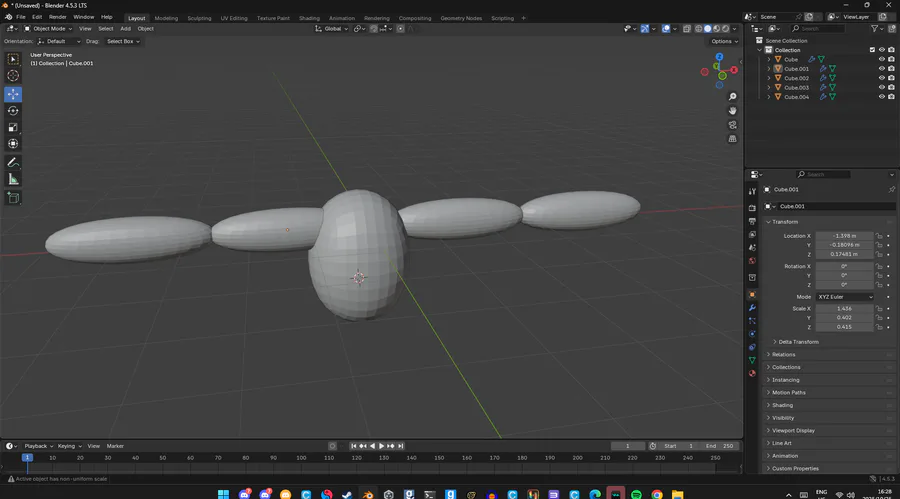Open the timeline Playback menu

click(x=38, y=446)
